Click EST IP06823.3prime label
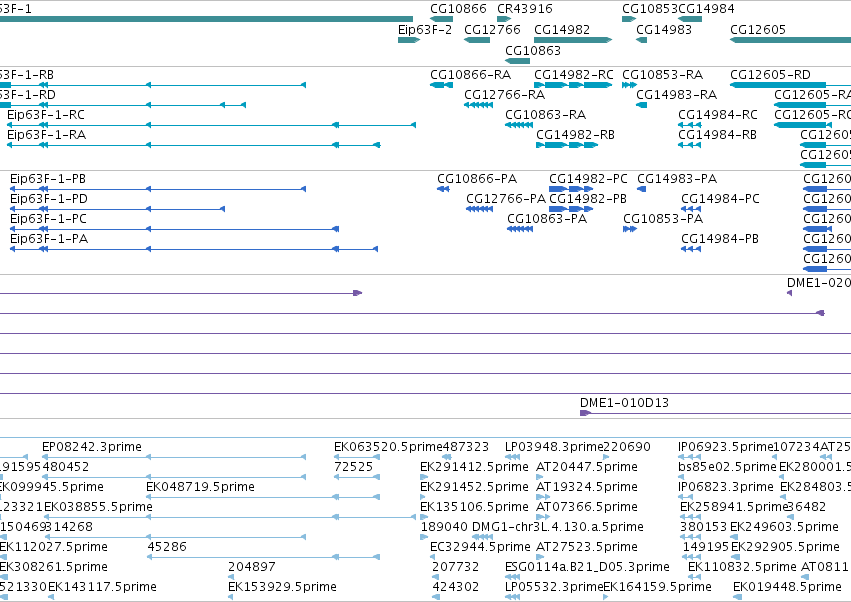The width and height of the screenshot is (851, 602). pyautogui.click(x=726, y=487)
